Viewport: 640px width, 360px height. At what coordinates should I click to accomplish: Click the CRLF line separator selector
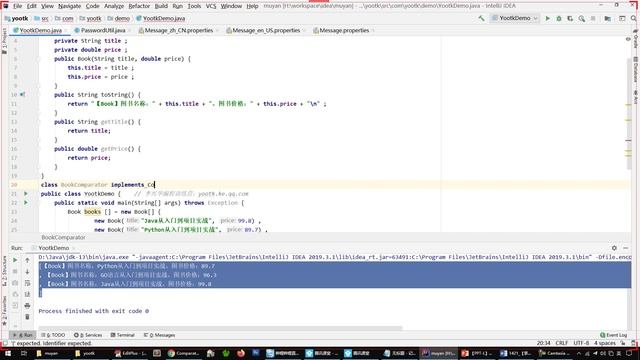[x=562, y=343]
